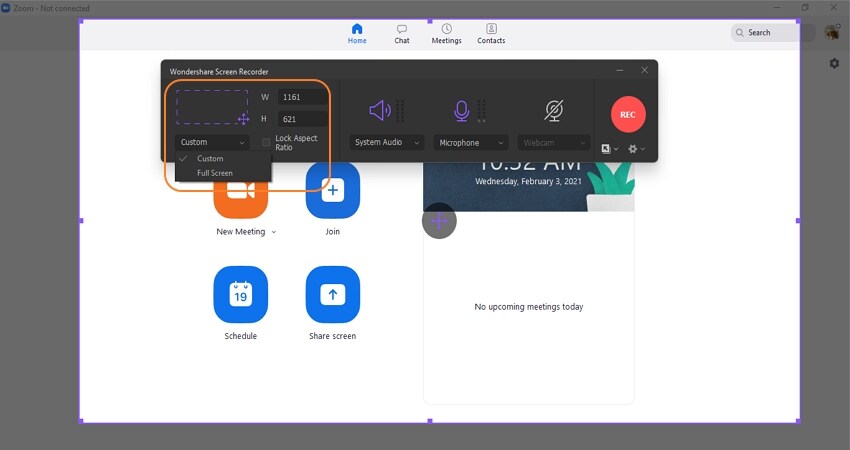This screenshot has height=450, width=850.
Task: Click the 'No upcoming meetings today' text
Action: (x=529, y=307)
